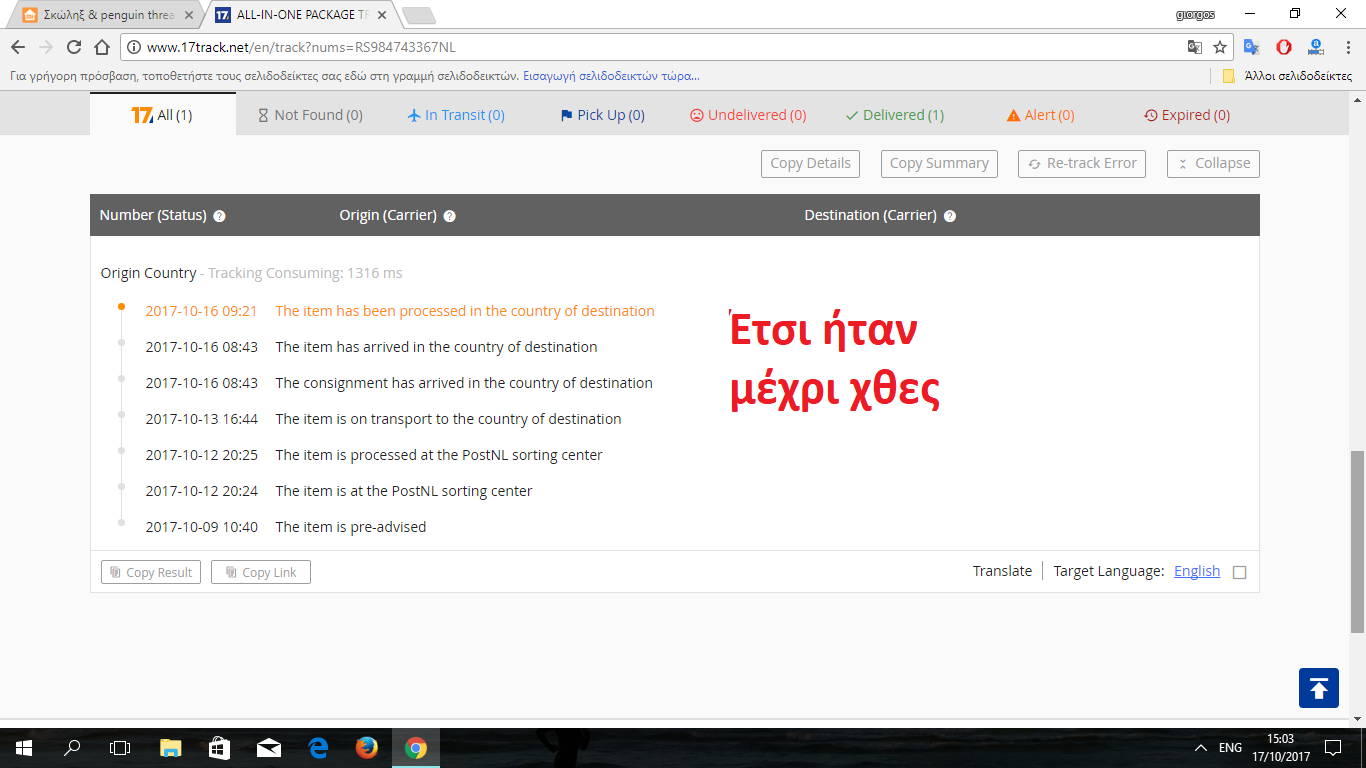This screenshot has height=768, width=1366.
Task: Launch File Explorer from the taskbar
Action: pos(171,748)
